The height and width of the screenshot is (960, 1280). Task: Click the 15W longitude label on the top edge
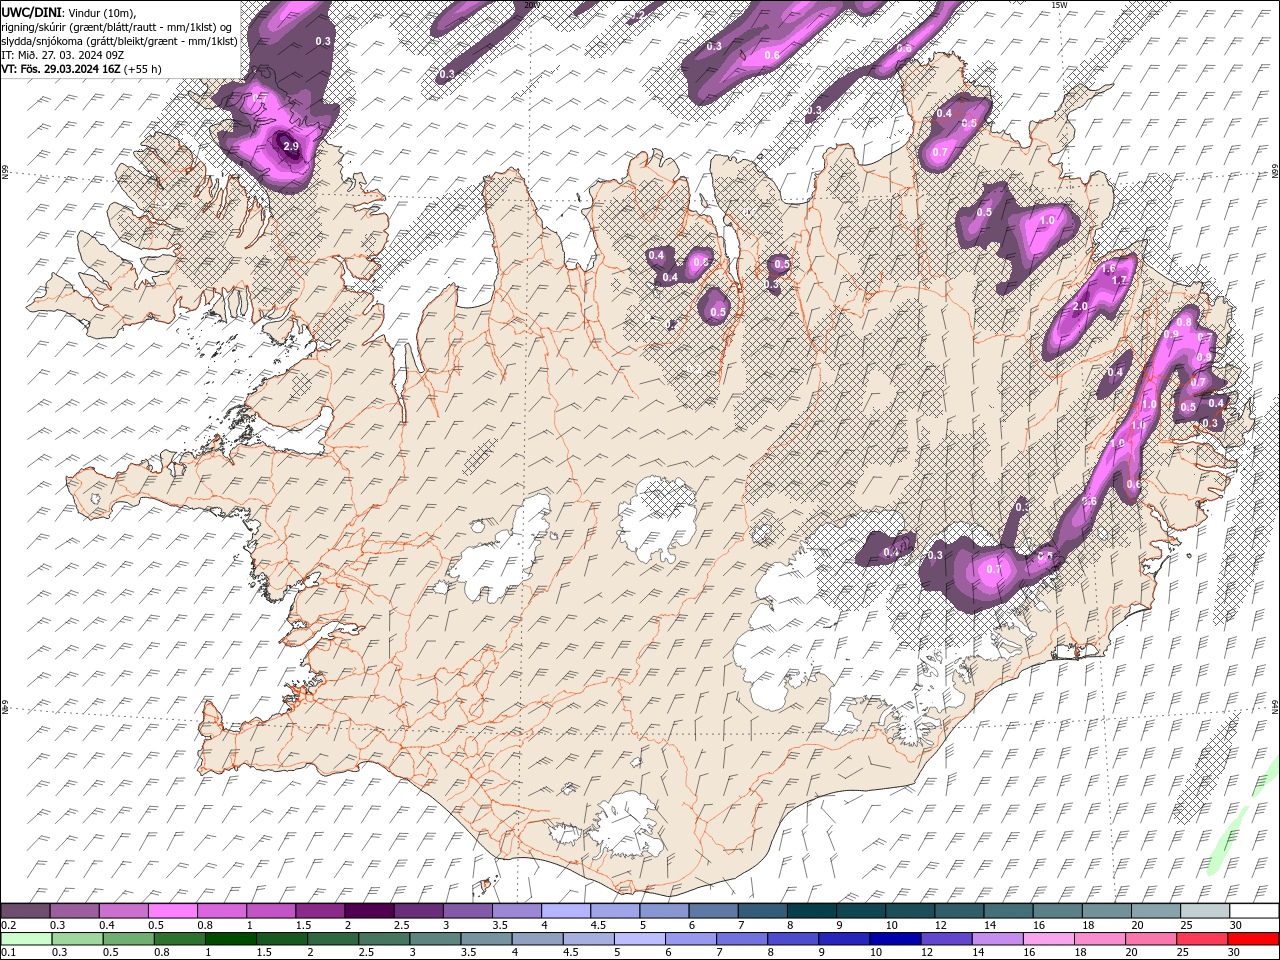(x=1059, y=5)
